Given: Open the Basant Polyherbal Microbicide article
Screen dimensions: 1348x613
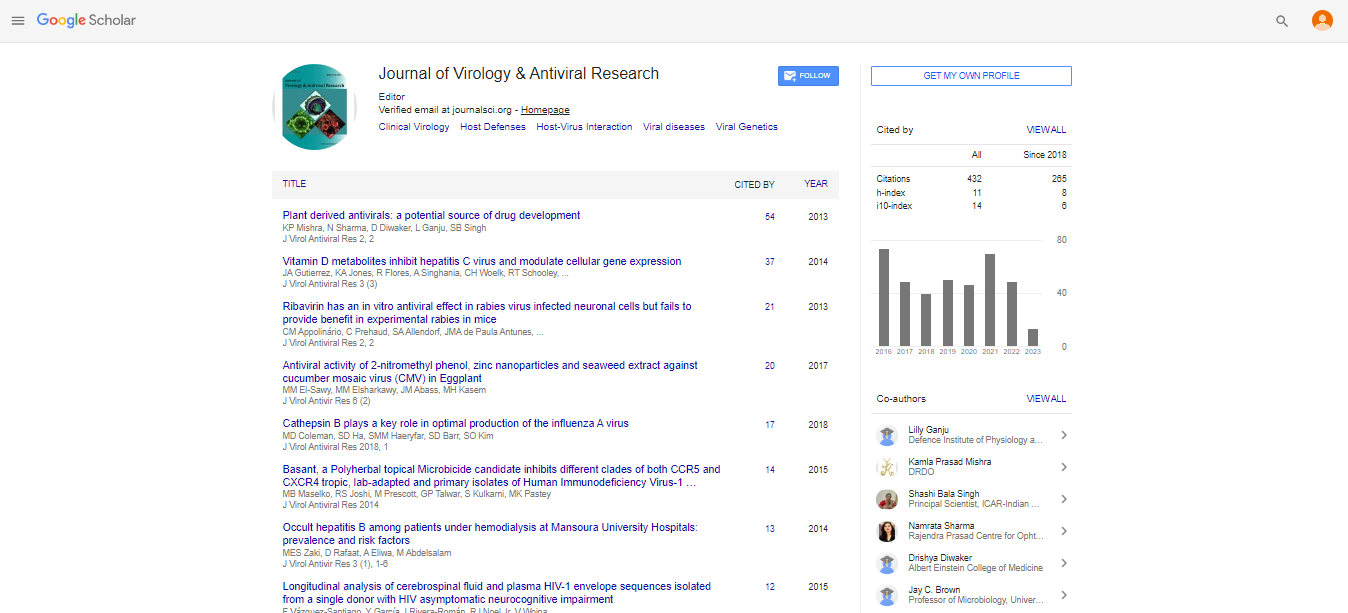Looking at the screenshot, I should (x=501, y=475).
